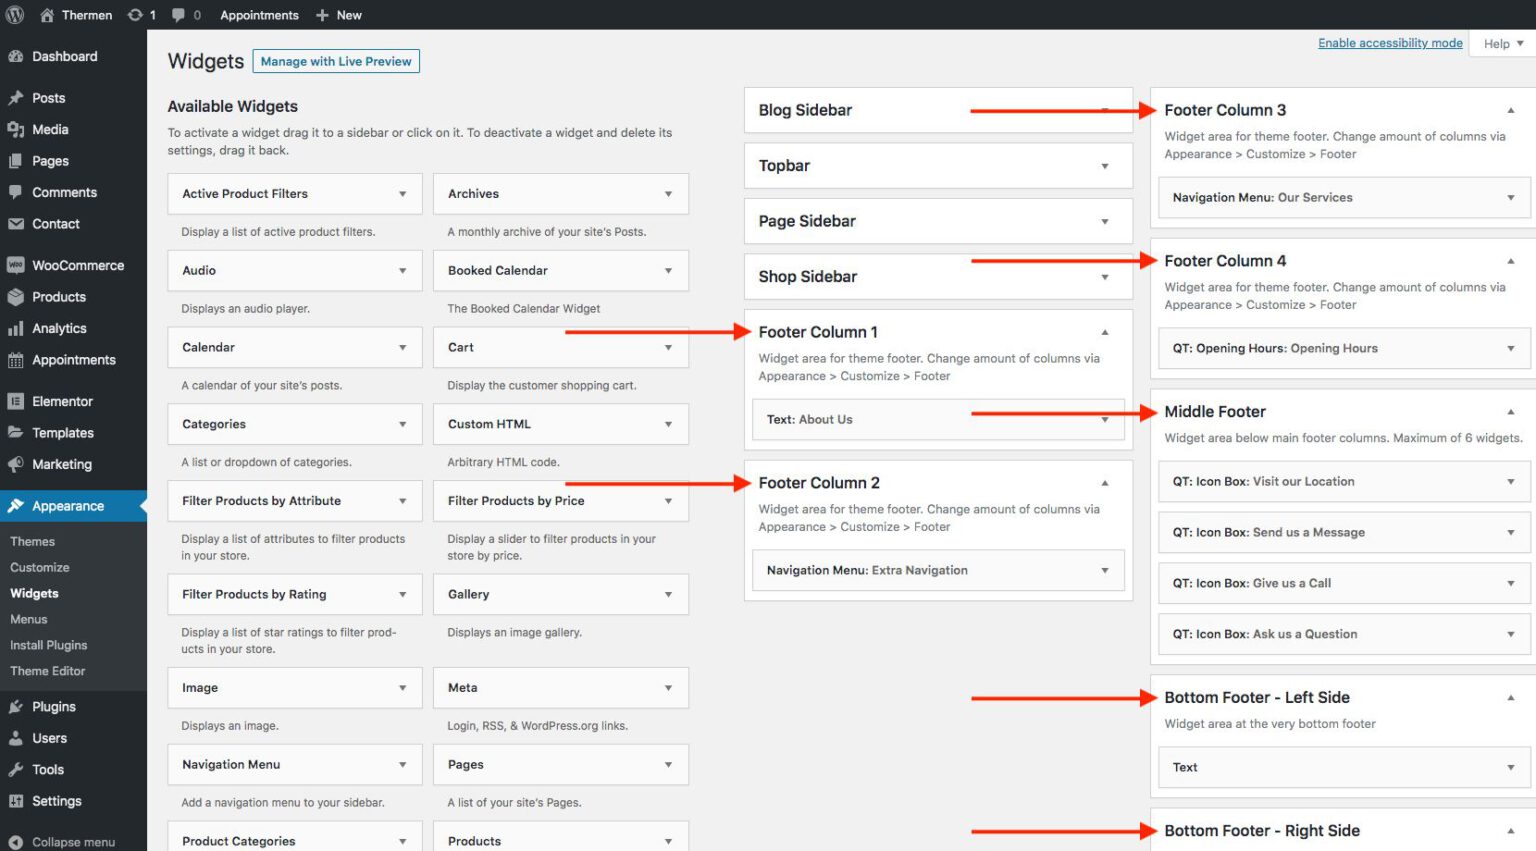Select the Media sidebar icon
The image size is (1536, 851).
pyautogui.click(x=16, y=129)
